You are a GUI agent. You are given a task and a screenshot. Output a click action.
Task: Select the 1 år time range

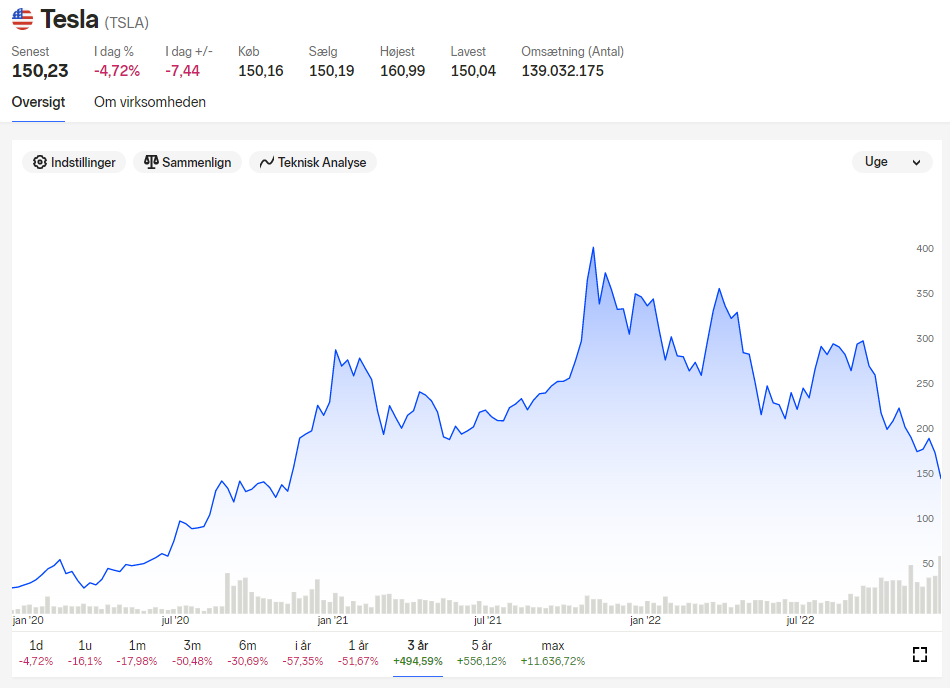359,653
